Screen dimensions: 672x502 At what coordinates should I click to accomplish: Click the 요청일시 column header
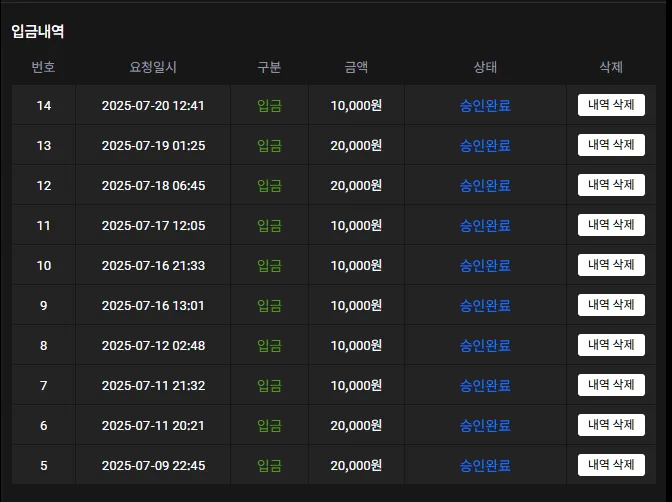tap(153, 67)
